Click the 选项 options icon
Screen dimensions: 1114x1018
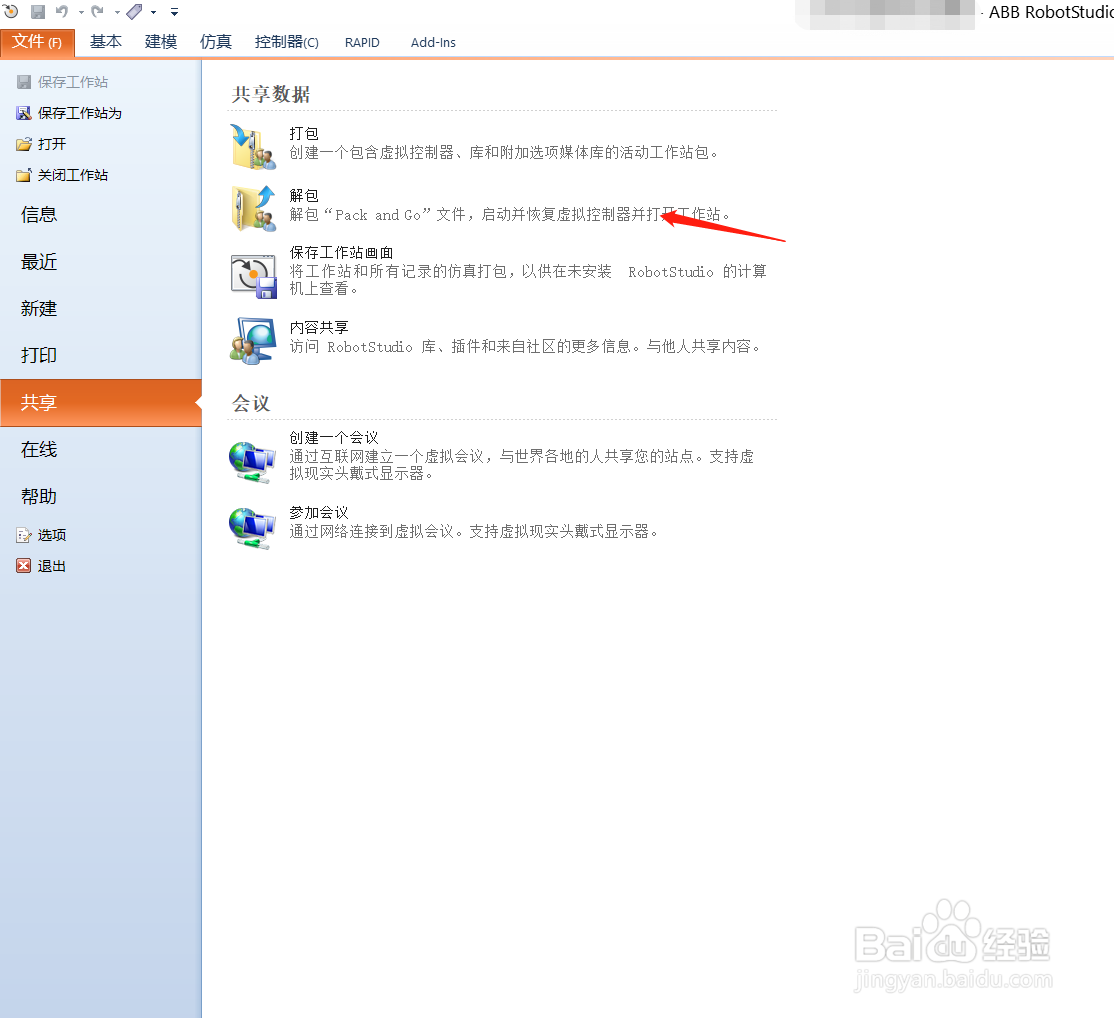click(x=24, y=535)
